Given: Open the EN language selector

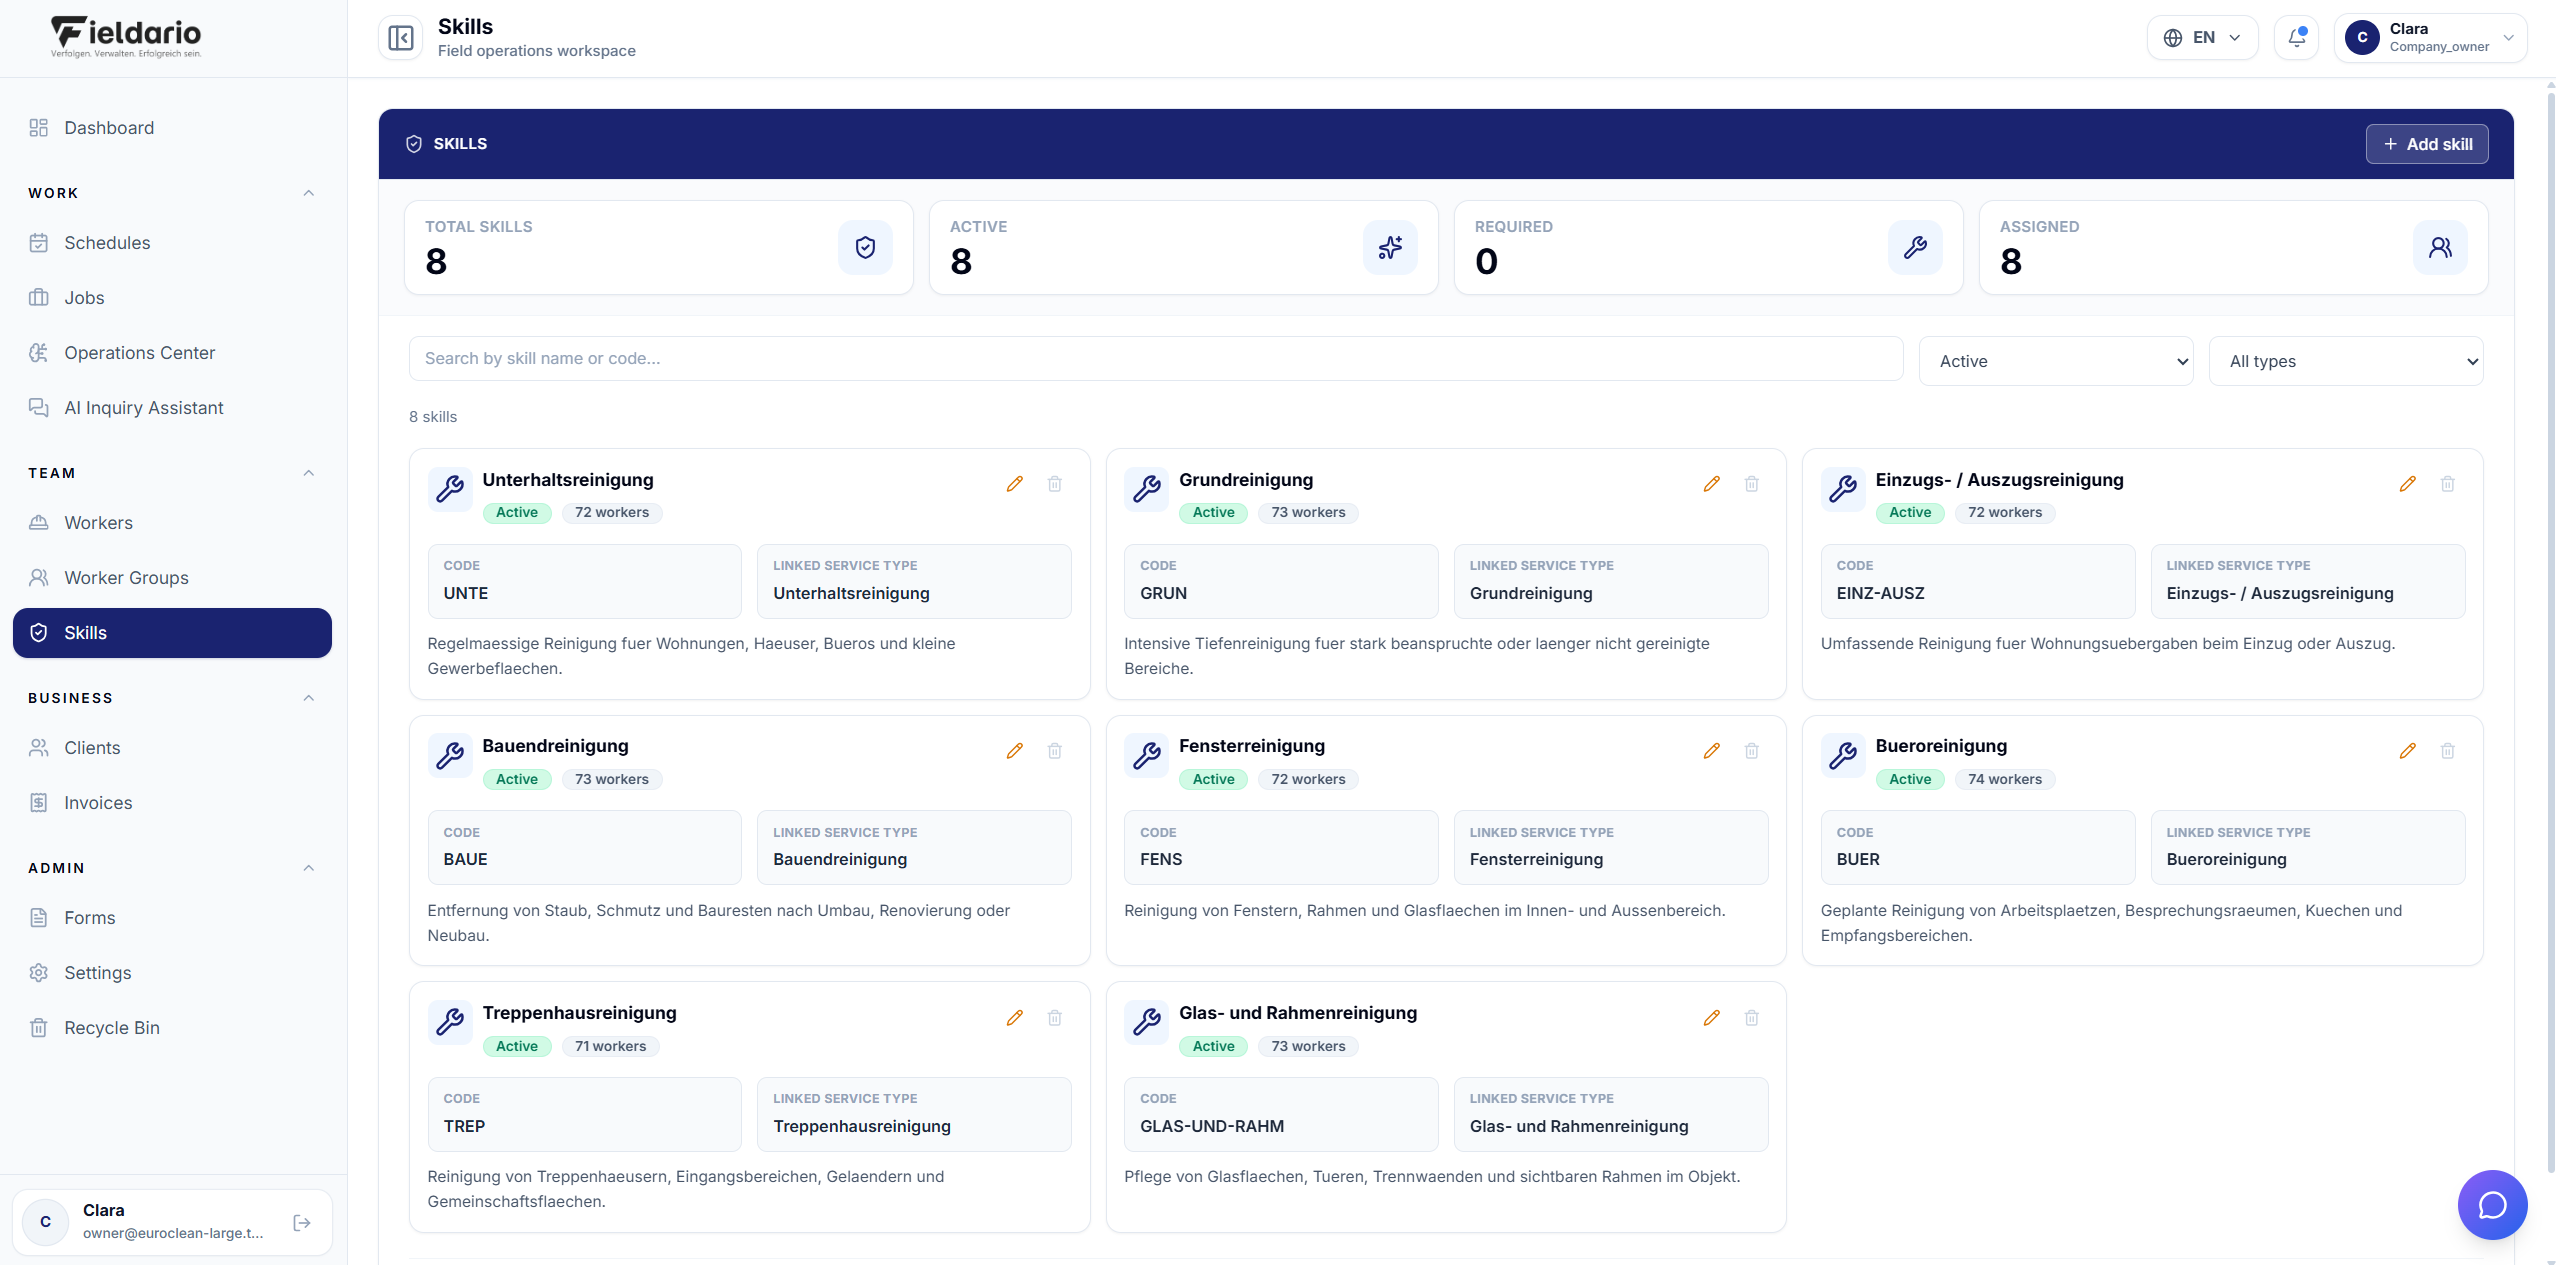Looking at the screenshot, I should point(2202,38).
